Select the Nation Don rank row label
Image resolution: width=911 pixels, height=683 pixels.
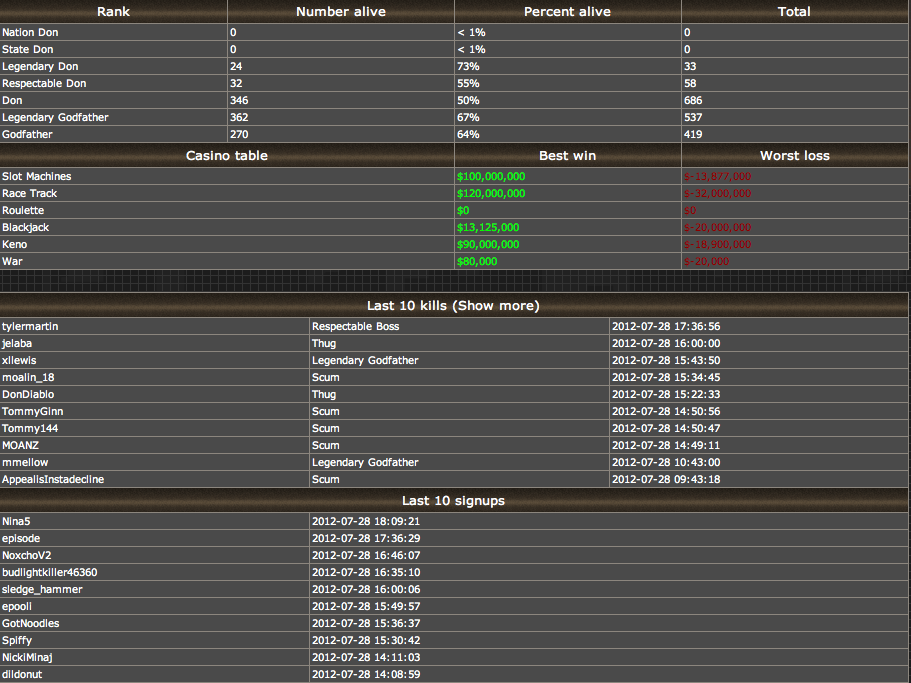coord(30,33)
